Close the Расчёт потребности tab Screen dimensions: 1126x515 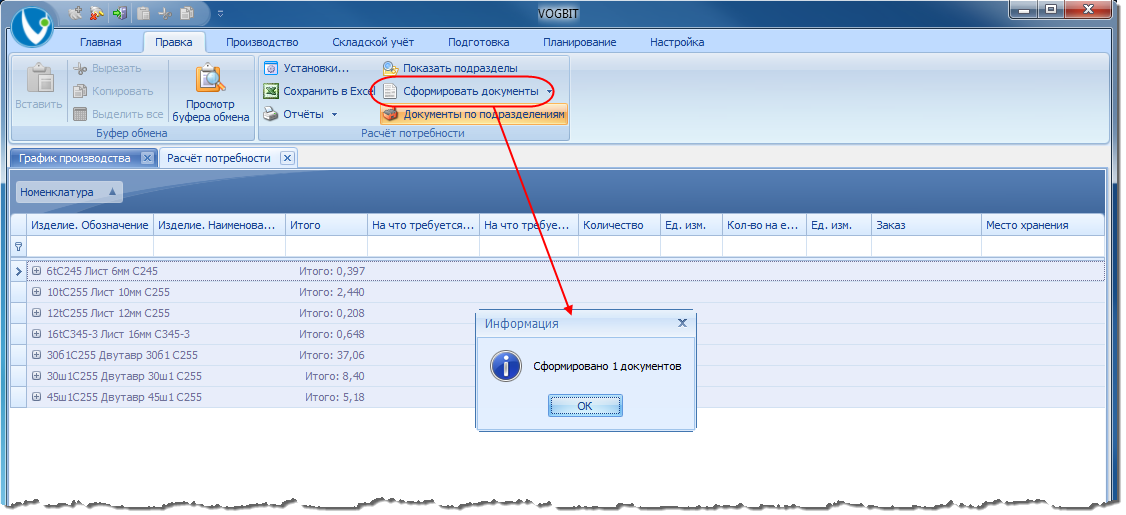[x=287, y=158]
